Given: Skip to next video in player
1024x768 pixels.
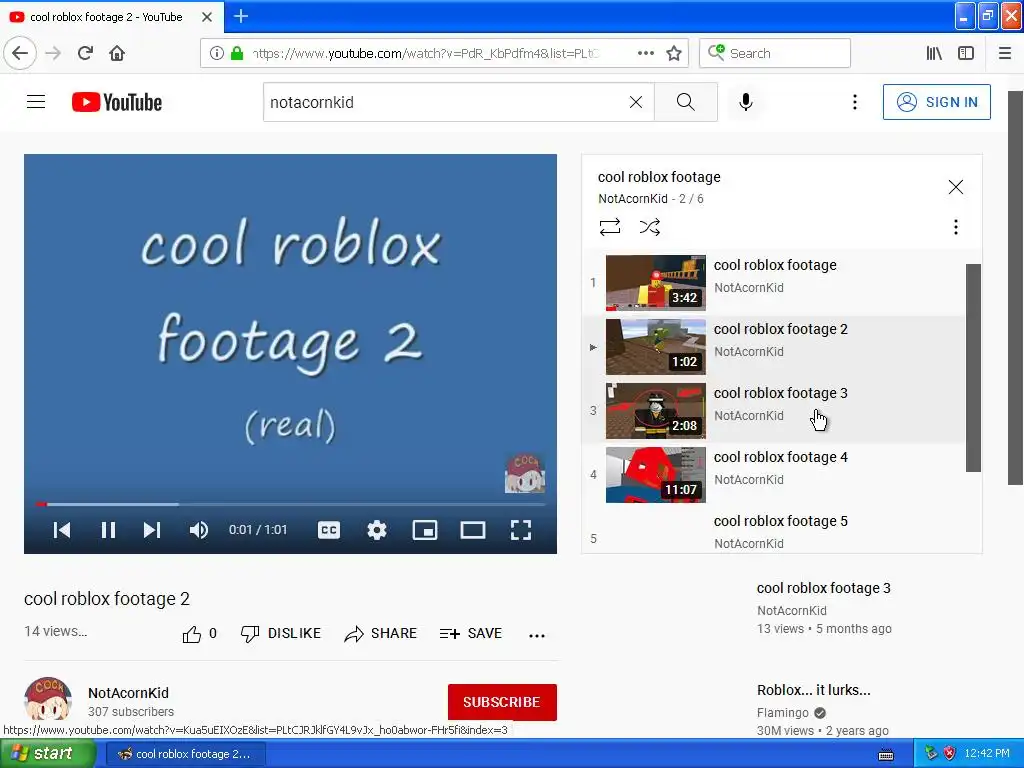Looking at the screenshot, I should tap(152, 530).
